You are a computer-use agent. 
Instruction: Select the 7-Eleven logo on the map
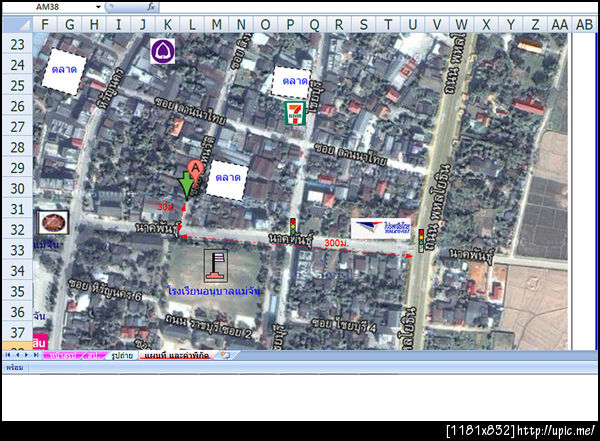pos(295,113)
